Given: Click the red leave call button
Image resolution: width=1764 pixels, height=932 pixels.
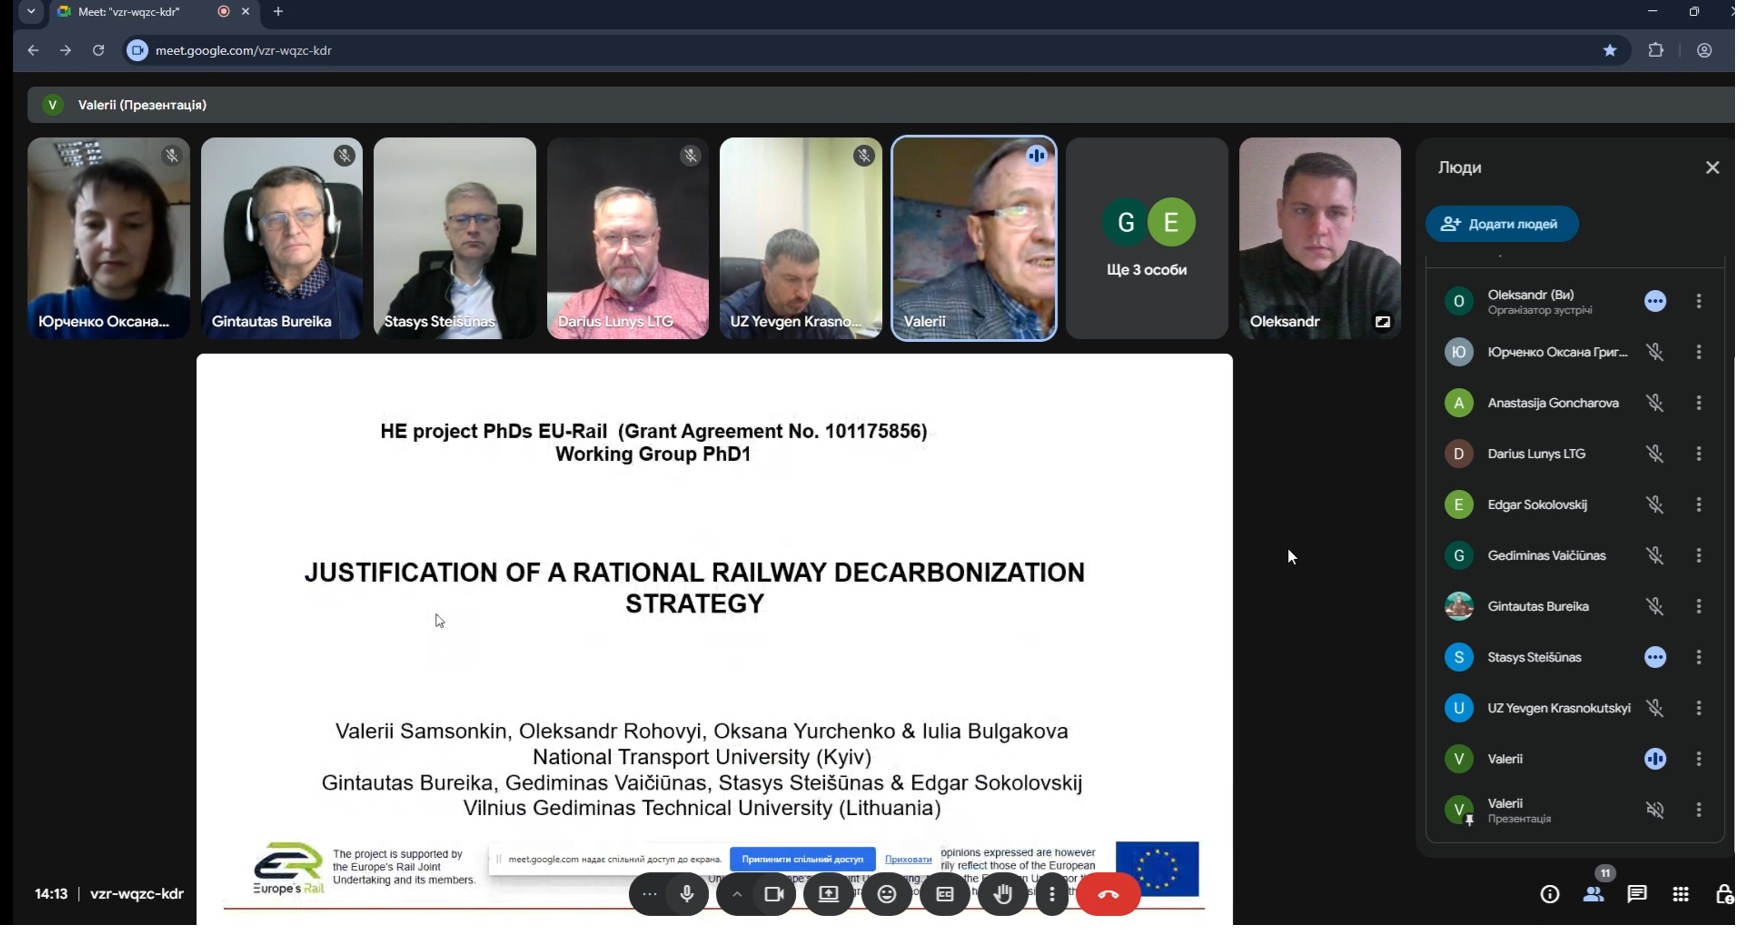Looking at the screenshot, I should (x=1108, y=894).
